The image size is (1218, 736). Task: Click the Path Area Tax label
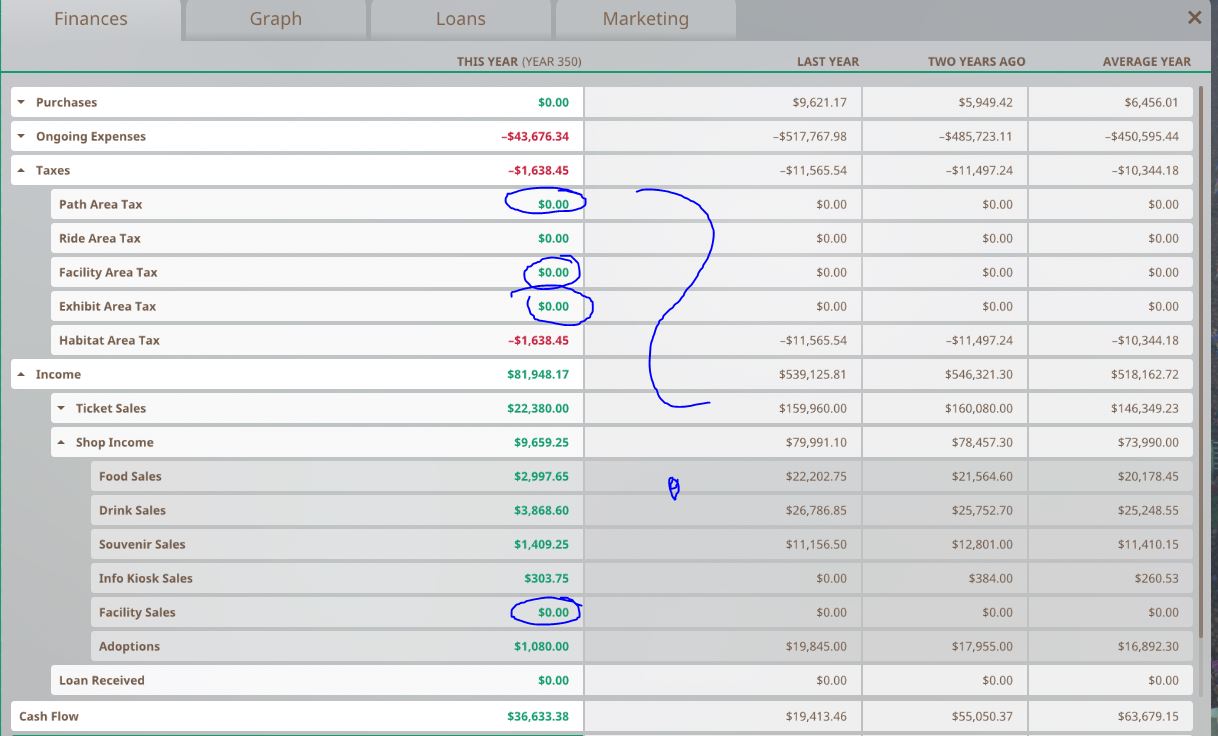point(100,204)
